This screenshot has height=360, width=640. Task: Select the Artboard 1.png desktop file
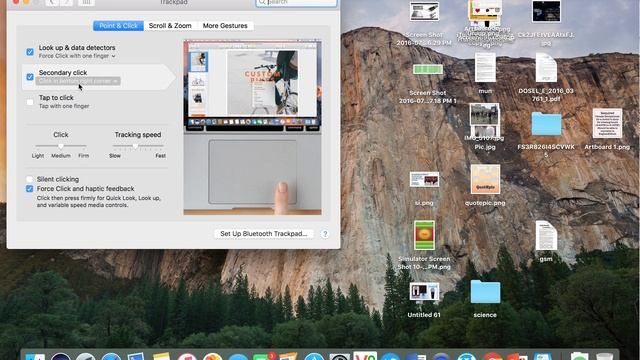tap(607, 129)
